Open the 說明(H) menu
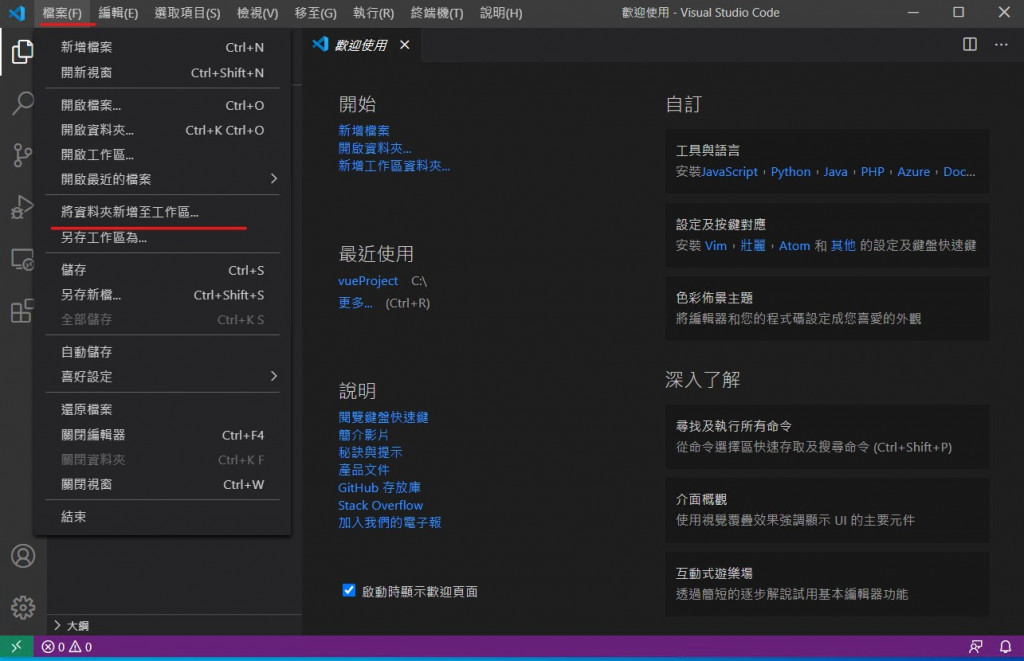 pyautogui.click(x=501, y=13)
